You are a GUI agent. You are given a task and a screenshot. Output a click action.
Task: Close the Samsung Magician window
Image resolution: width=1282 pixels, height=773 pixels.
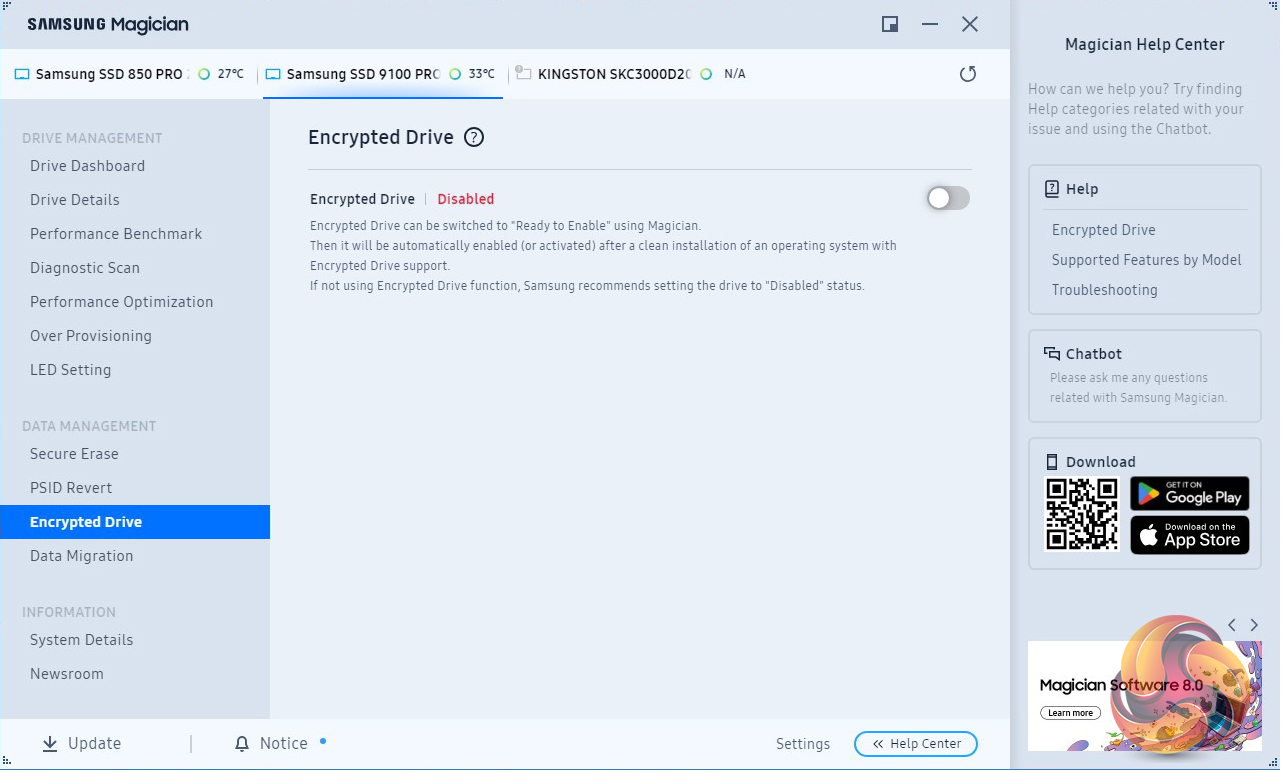point(970,24)
